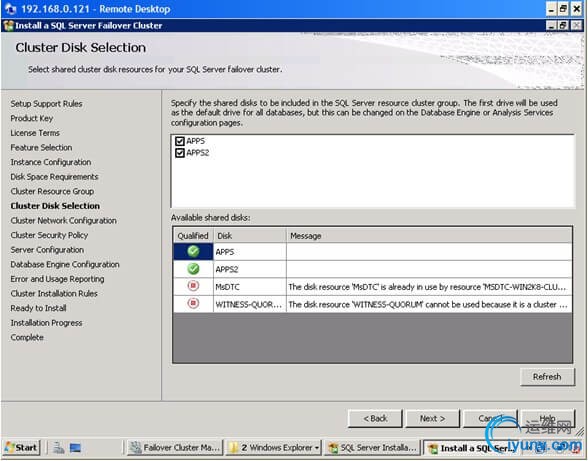Toggle the APPS disk checkbox
Image resolution: width=588 pixels, height=461 pixels.
coord(180,141)
